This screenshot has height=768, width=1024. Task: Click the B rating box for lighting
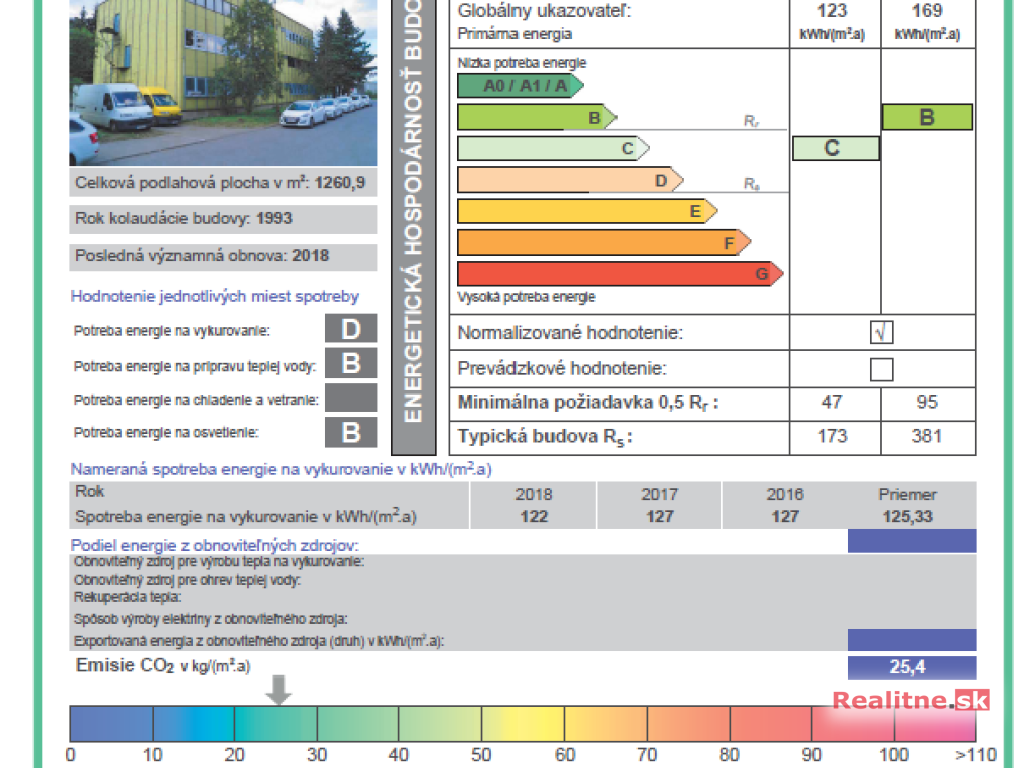click(x=351, y=432)
